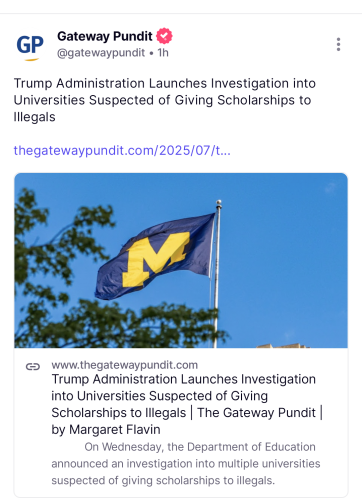Click "The Gateway Pundit" in card title
The height and width of the screenshot is (500, 362).
256,413
